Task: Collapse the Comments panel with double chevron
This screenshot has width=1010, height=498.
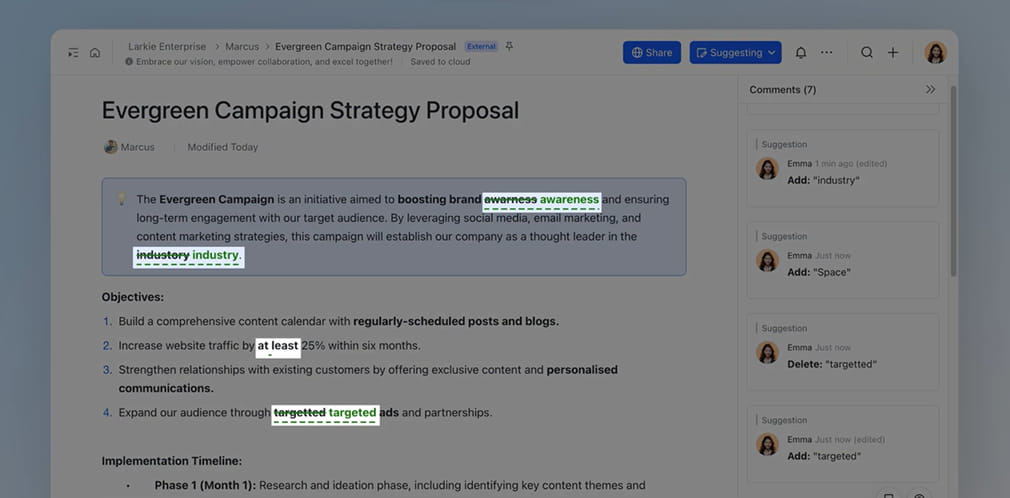Action: click(930, 90)
